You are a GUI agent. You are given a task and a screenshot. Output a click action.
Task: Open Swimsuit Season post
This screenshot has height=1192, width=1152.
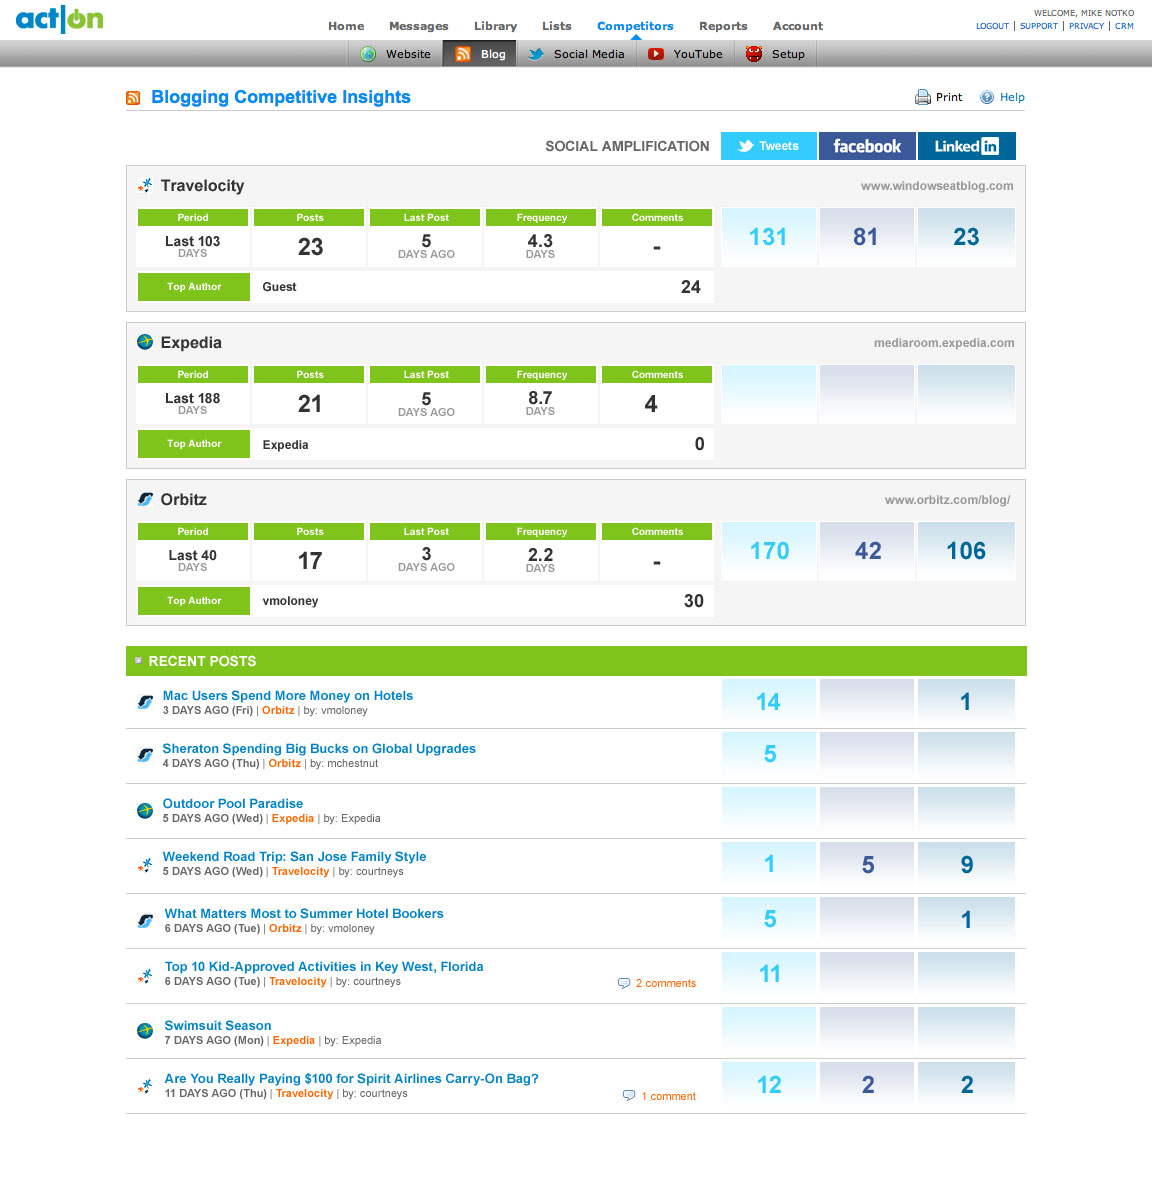click(217, 1026)
